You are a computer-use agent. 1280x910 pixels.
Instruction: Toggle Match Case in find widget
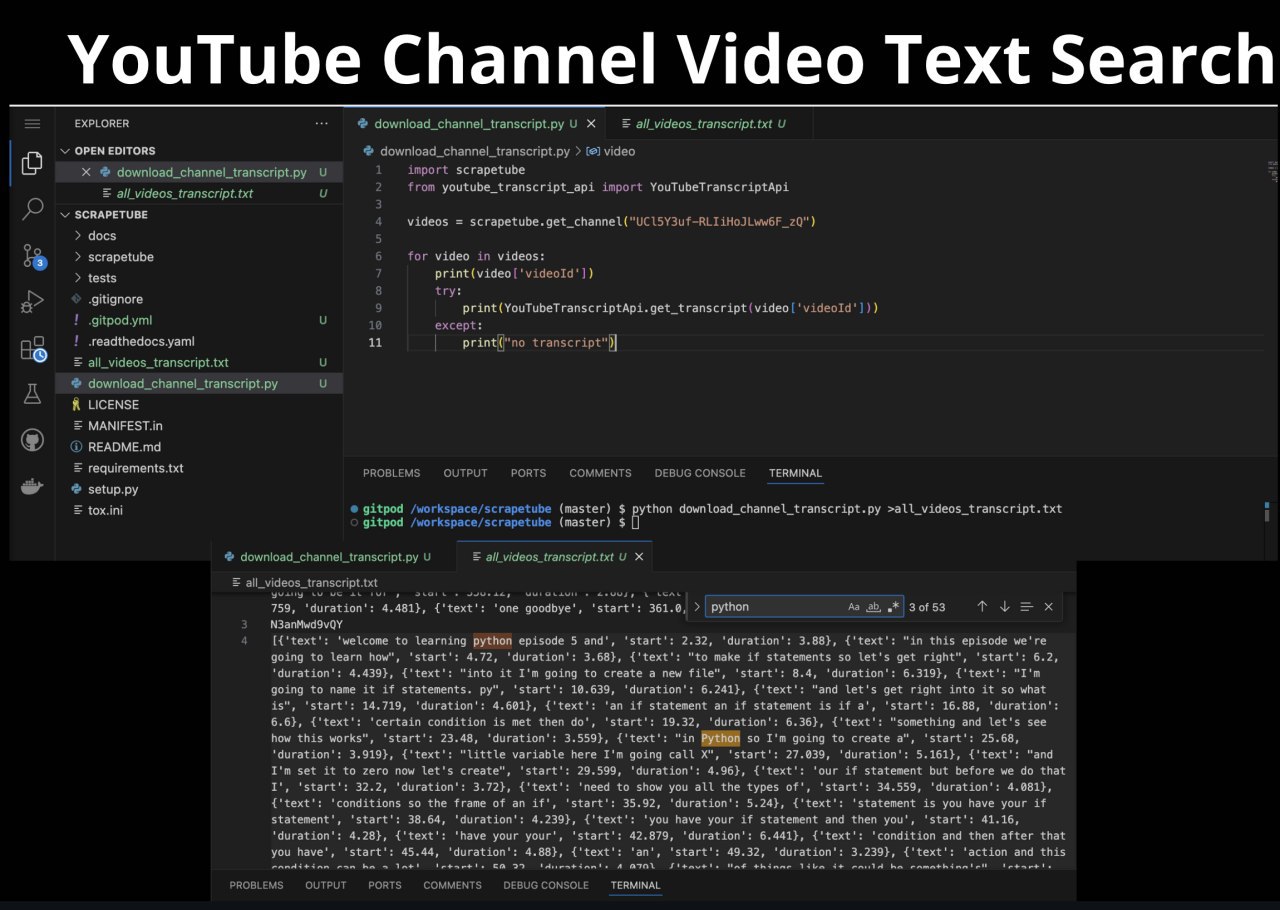point(853,607)
